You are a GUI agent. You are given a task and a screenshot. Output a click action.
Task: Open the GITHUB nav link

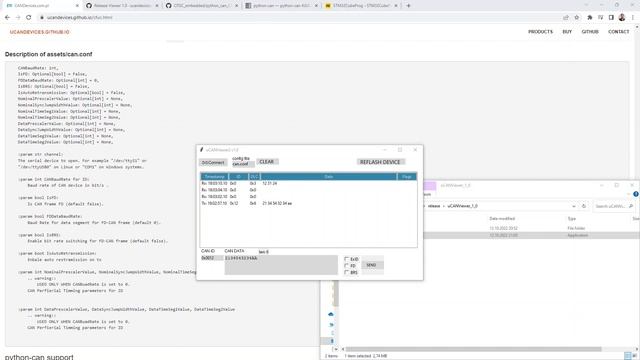tap(590, 32)
